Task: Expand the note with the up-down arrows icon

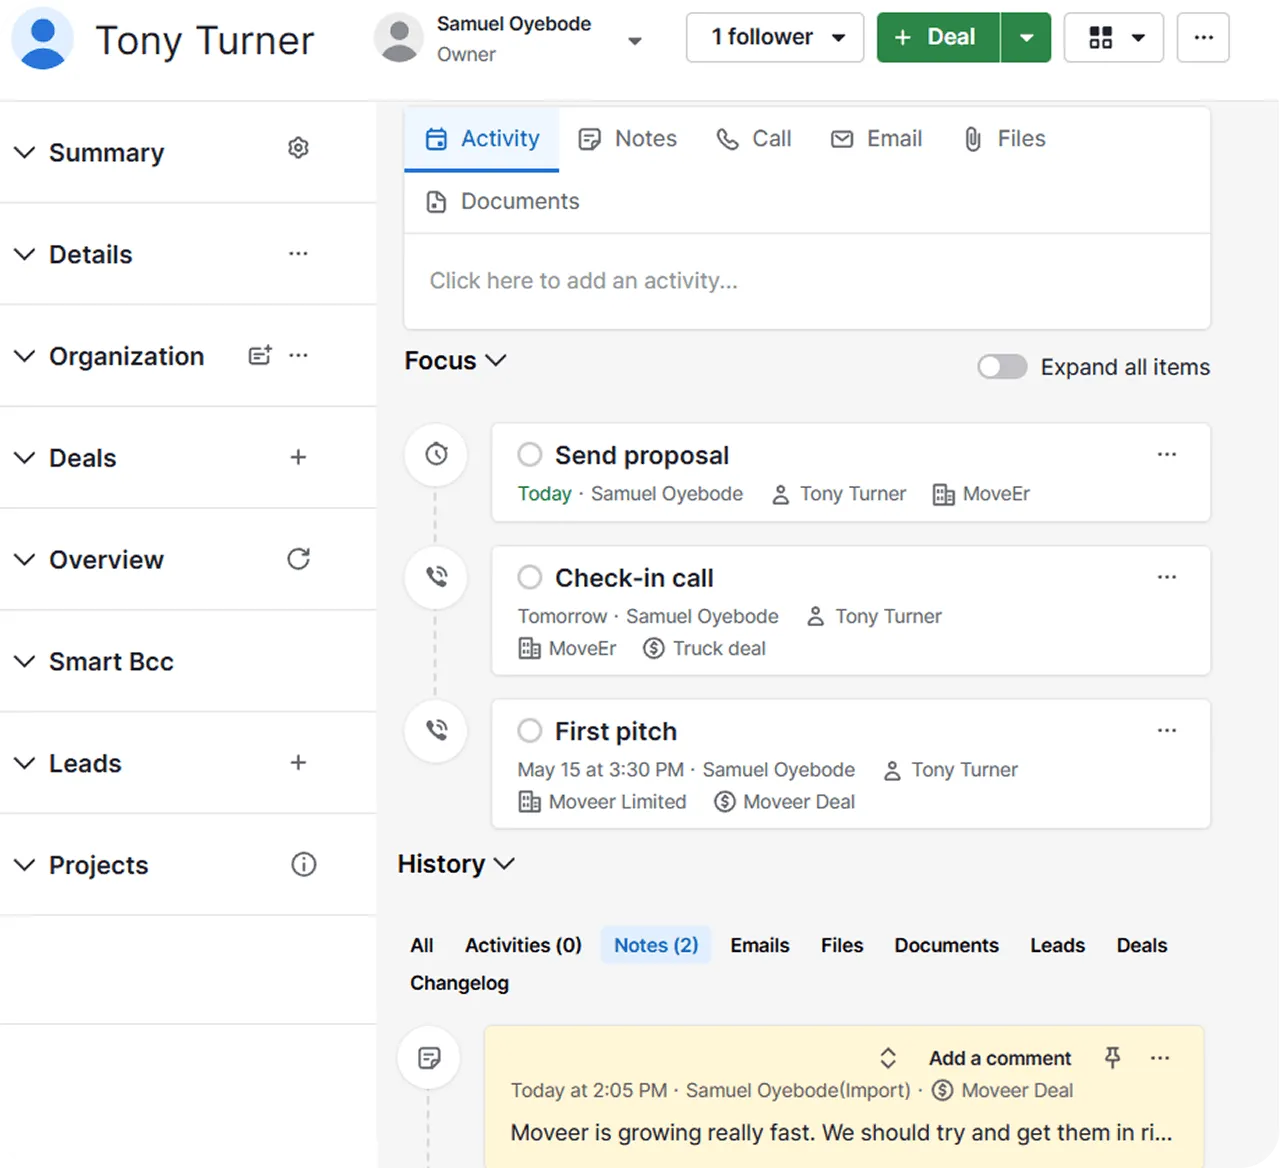Action: pyautogui.click(x=888, y=1058)
